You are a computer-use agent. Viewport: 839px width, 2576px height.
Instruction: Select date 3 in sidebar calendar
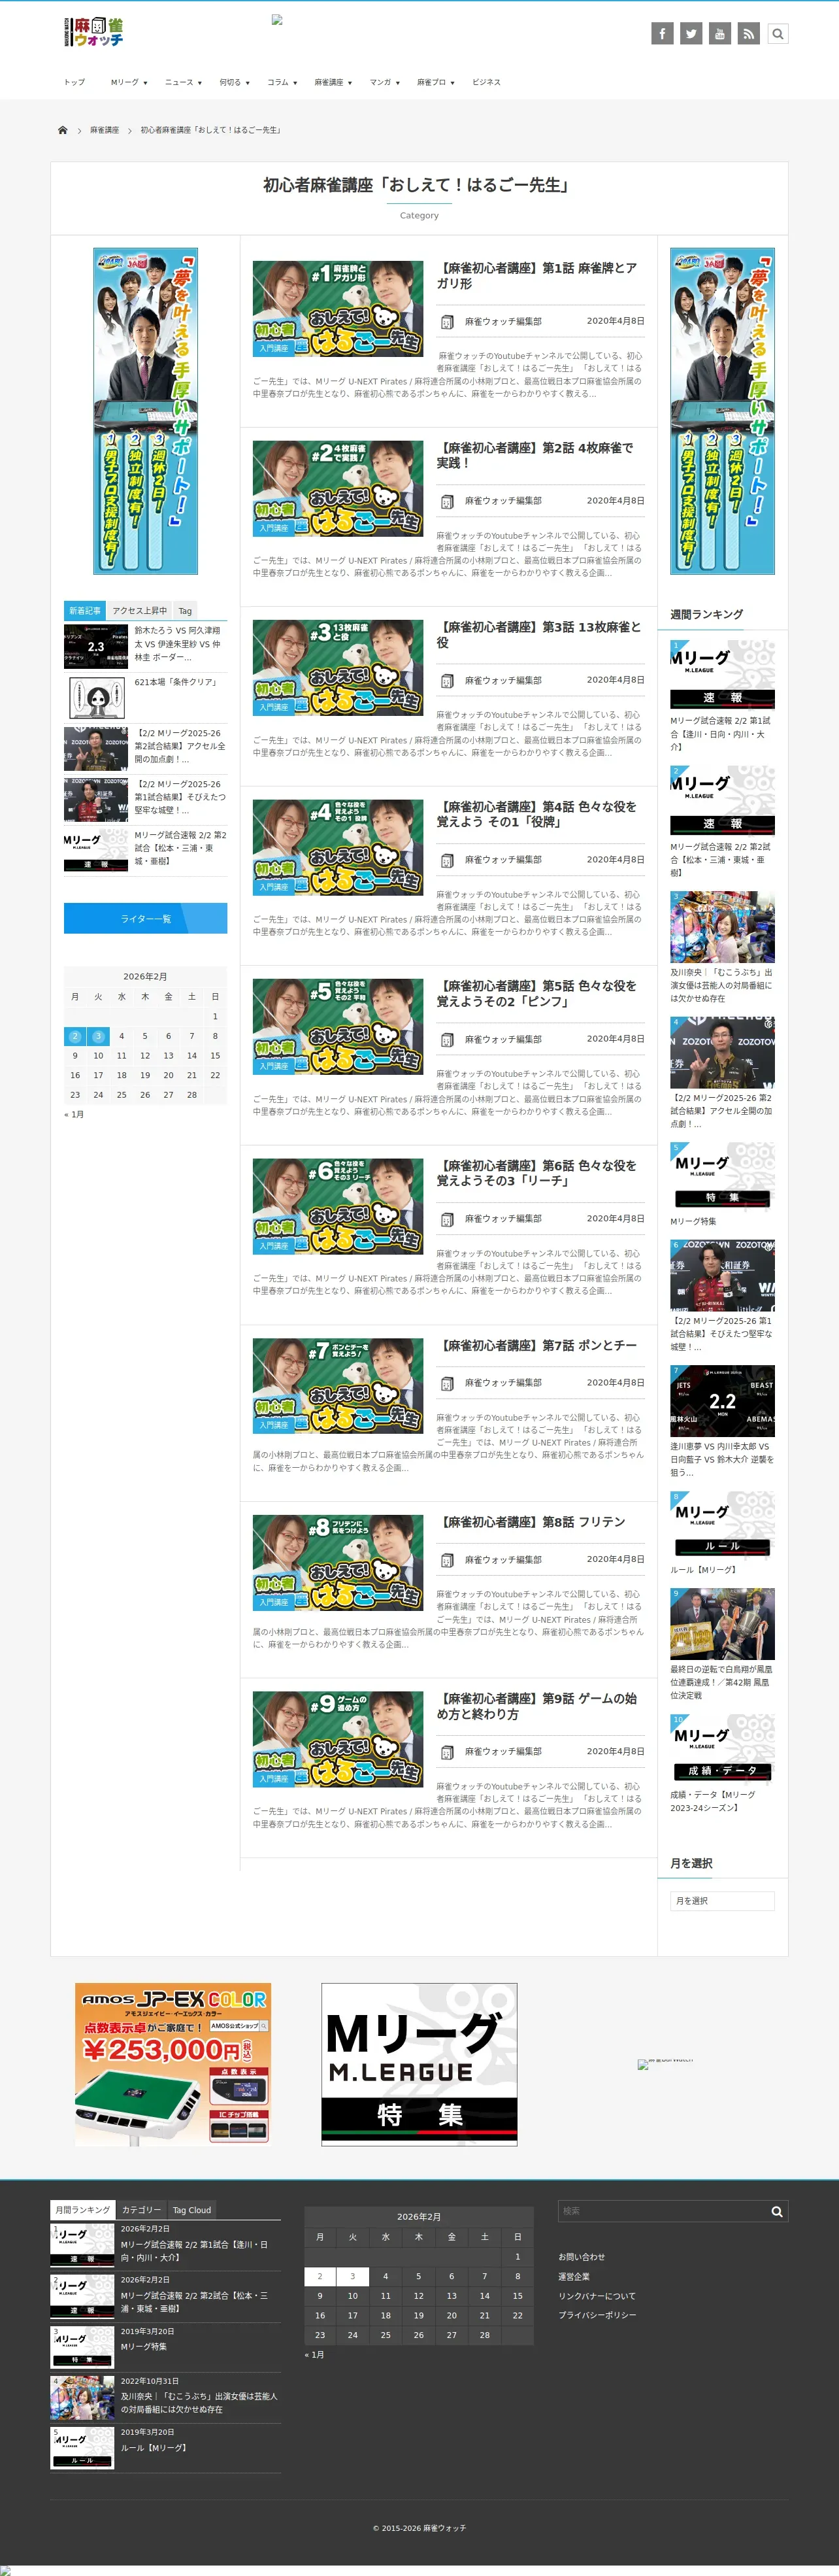[x=98, y=1036]
